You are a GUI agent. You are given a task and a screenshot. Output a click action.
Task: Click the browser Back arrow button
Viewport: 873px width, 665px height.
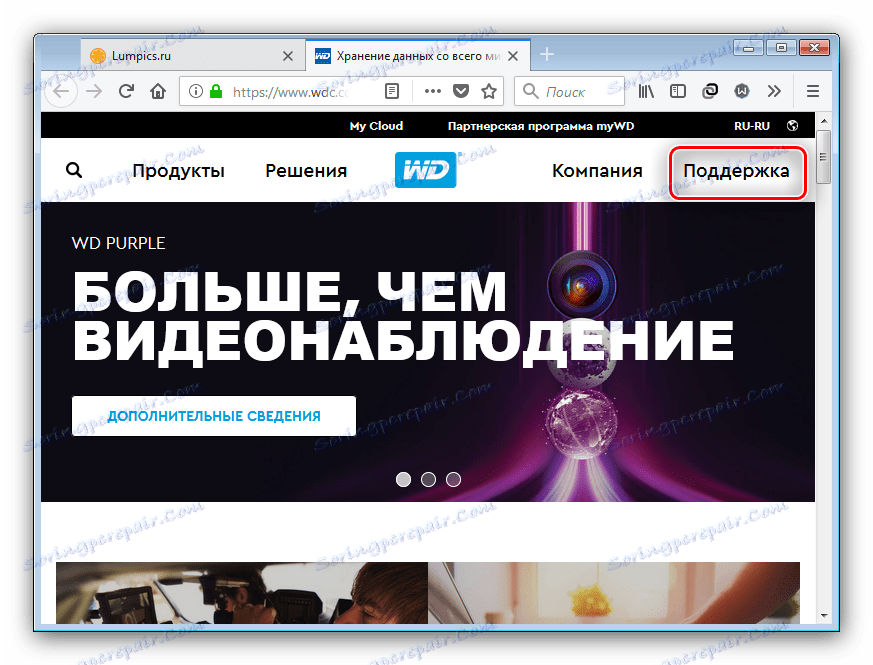(x=61, y=91)
